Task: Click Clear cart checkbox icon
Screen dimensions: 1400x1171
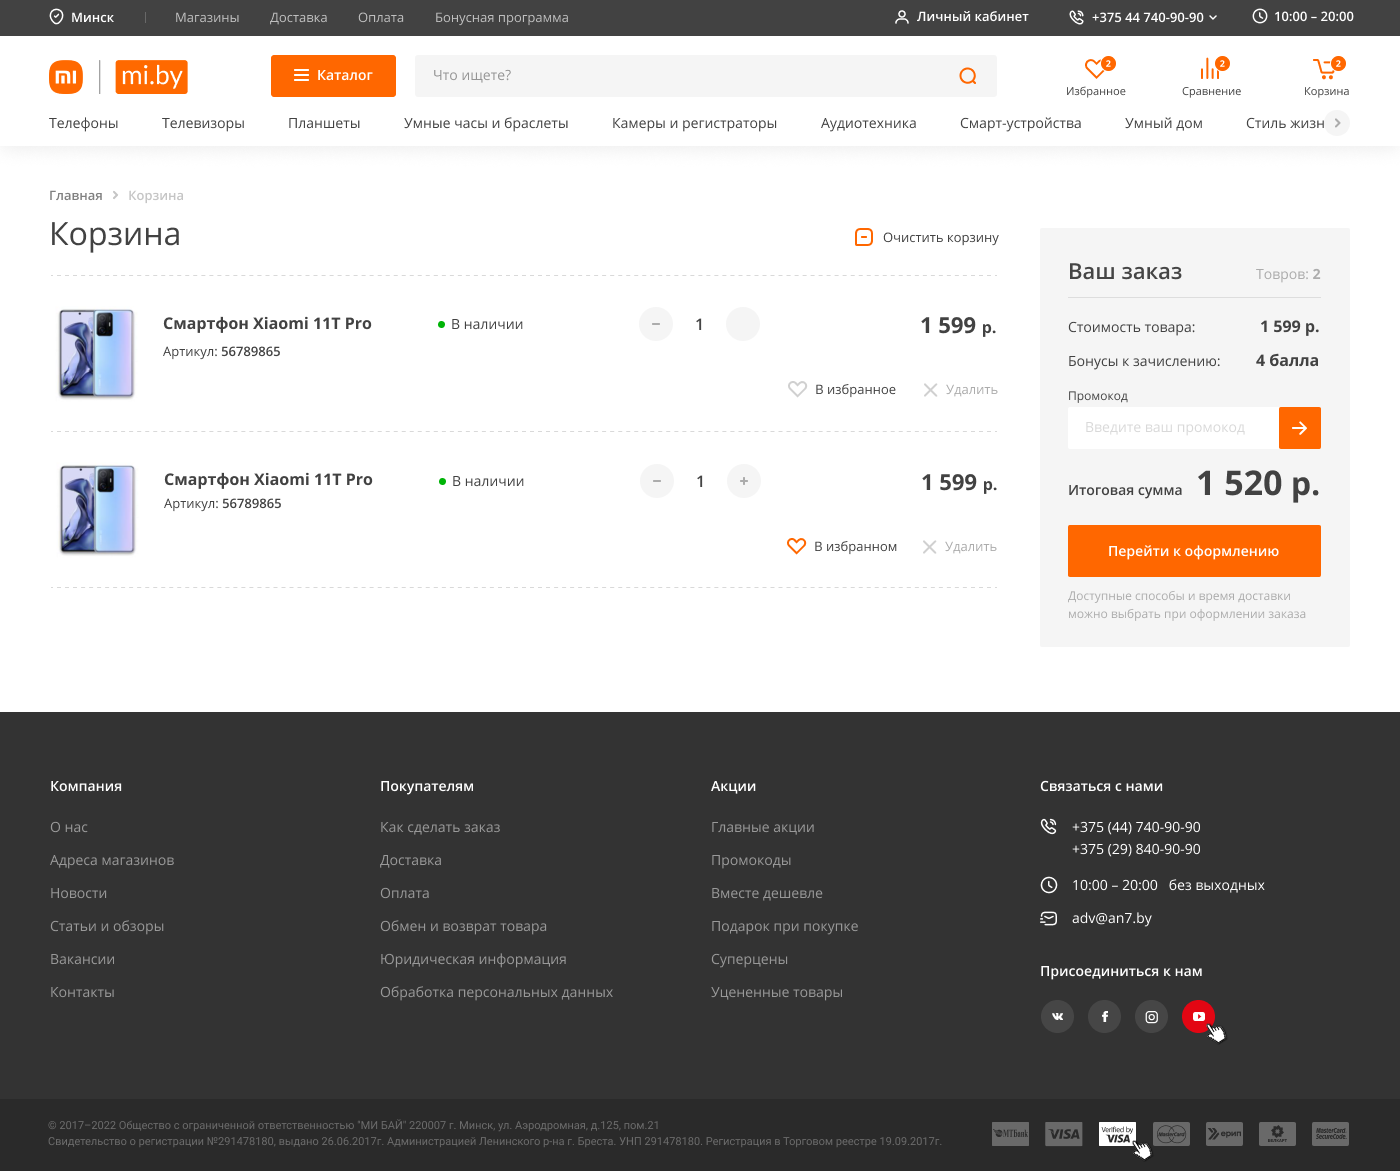Action: point(864,237)
